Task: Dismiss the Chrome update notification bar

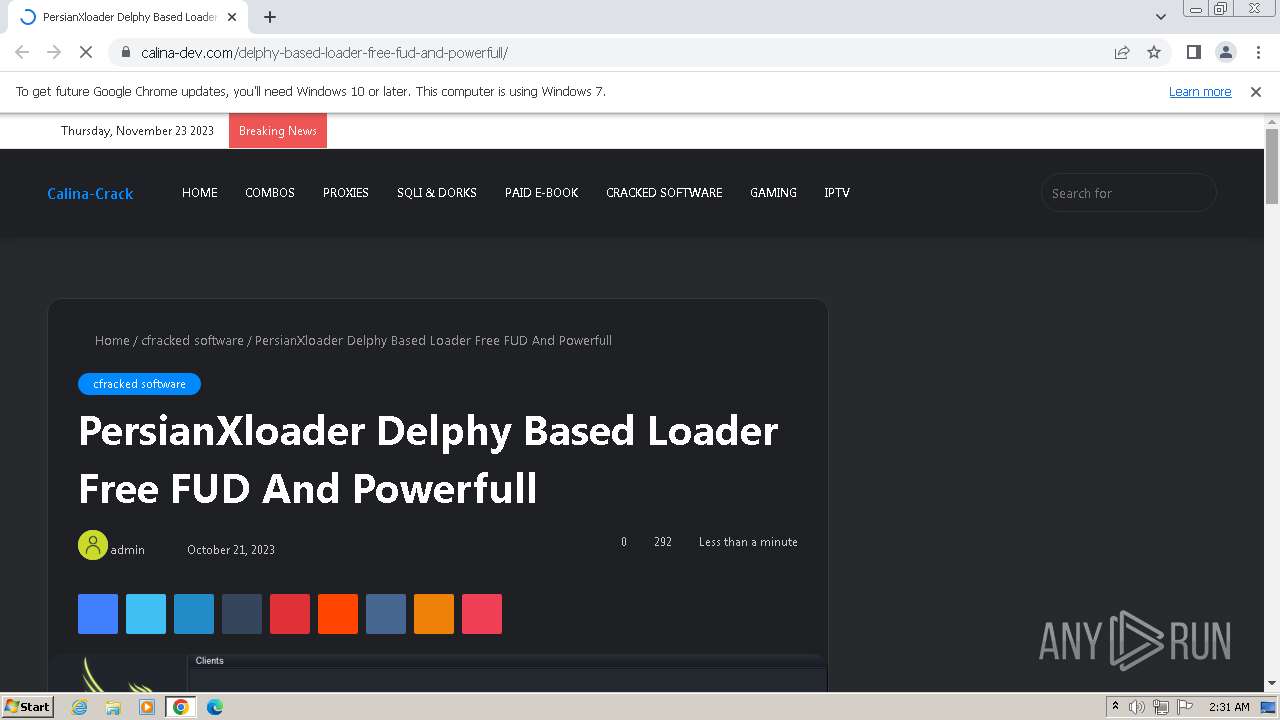Action: [1256, 91]
